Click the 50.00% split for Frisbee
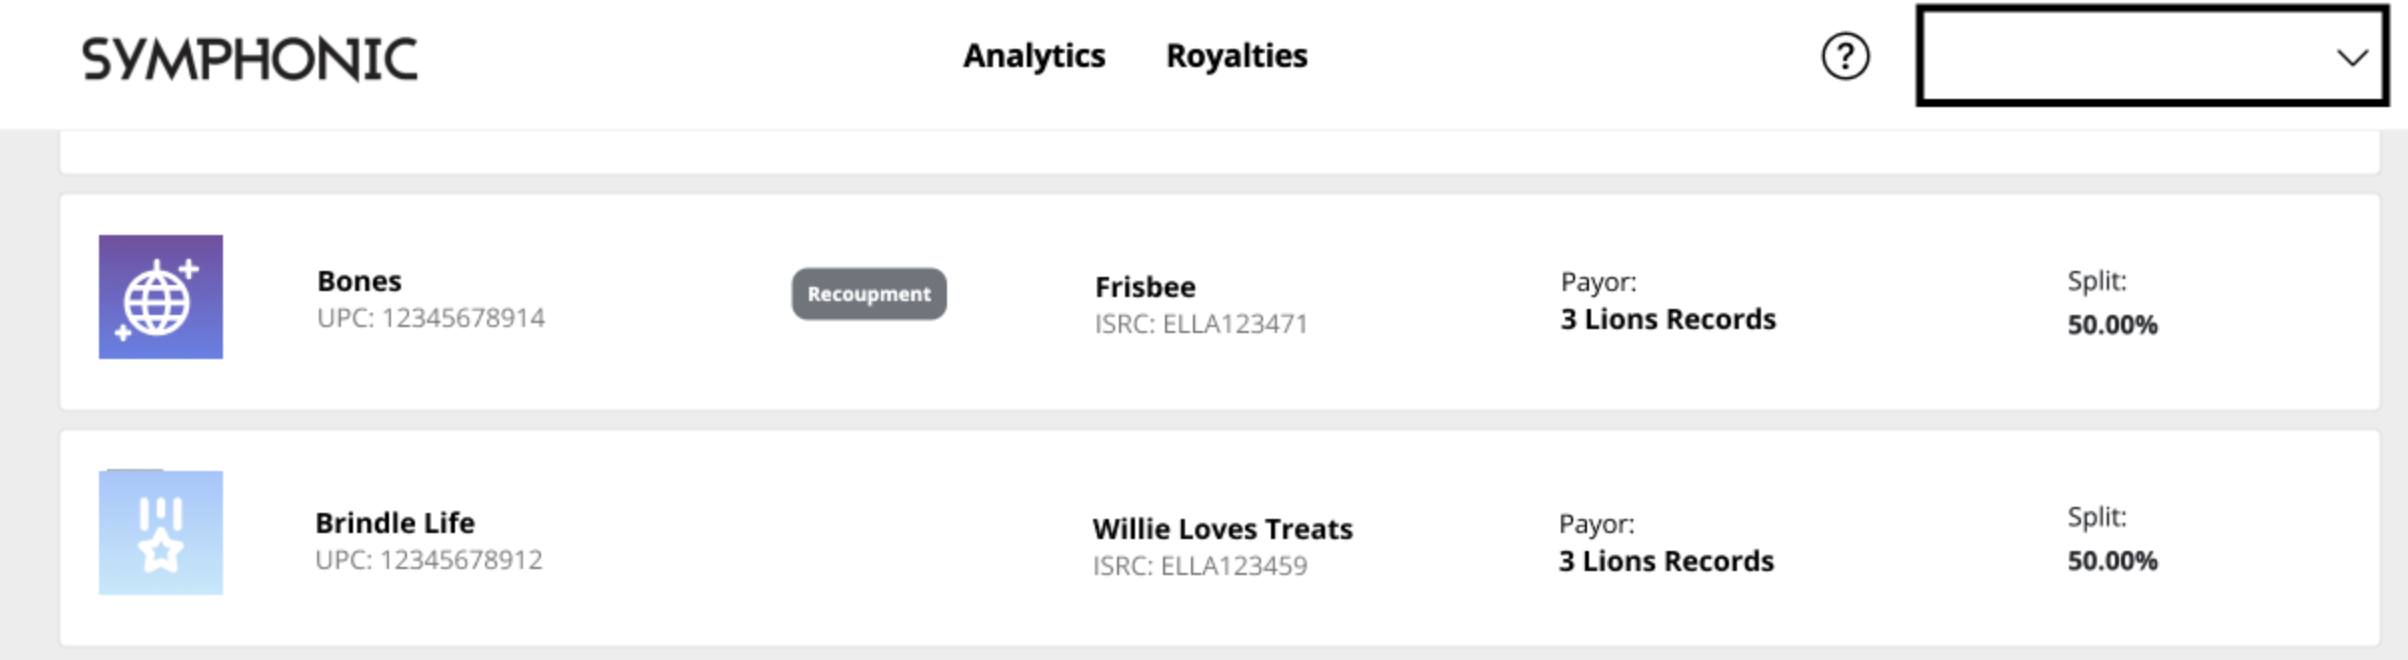The image size is (2408, 660). (2112, 325)
